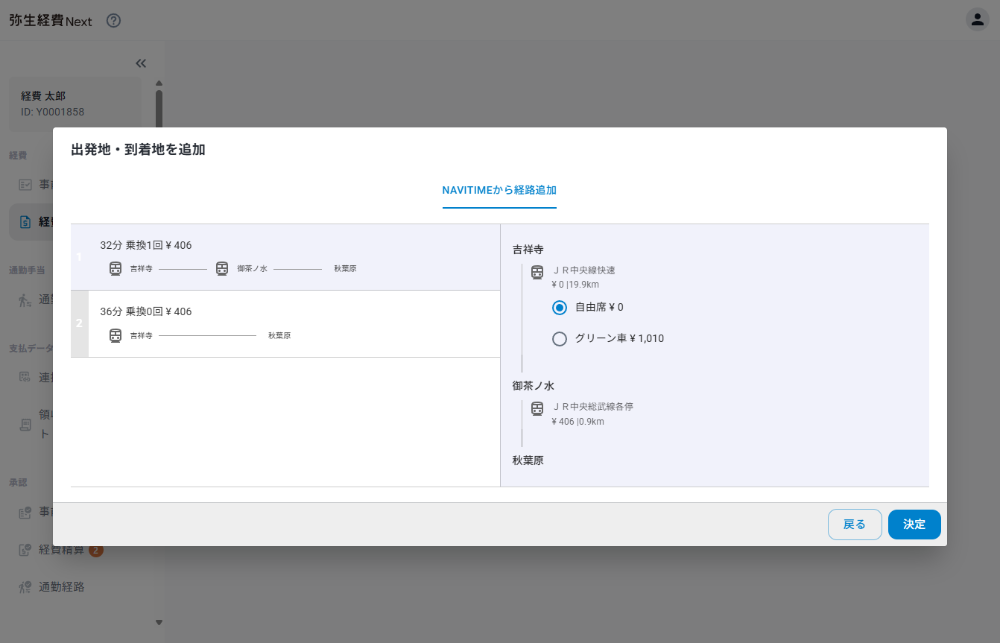Click the 経費精算 icon showing badge 2

point(27,549)
